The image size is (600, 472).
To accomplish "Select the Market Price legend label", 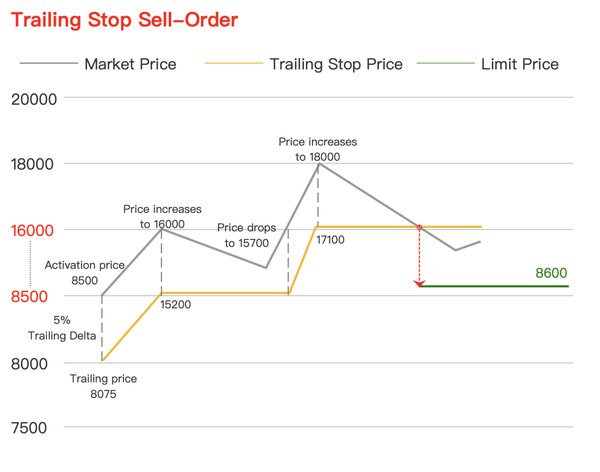I will [130, 64].
